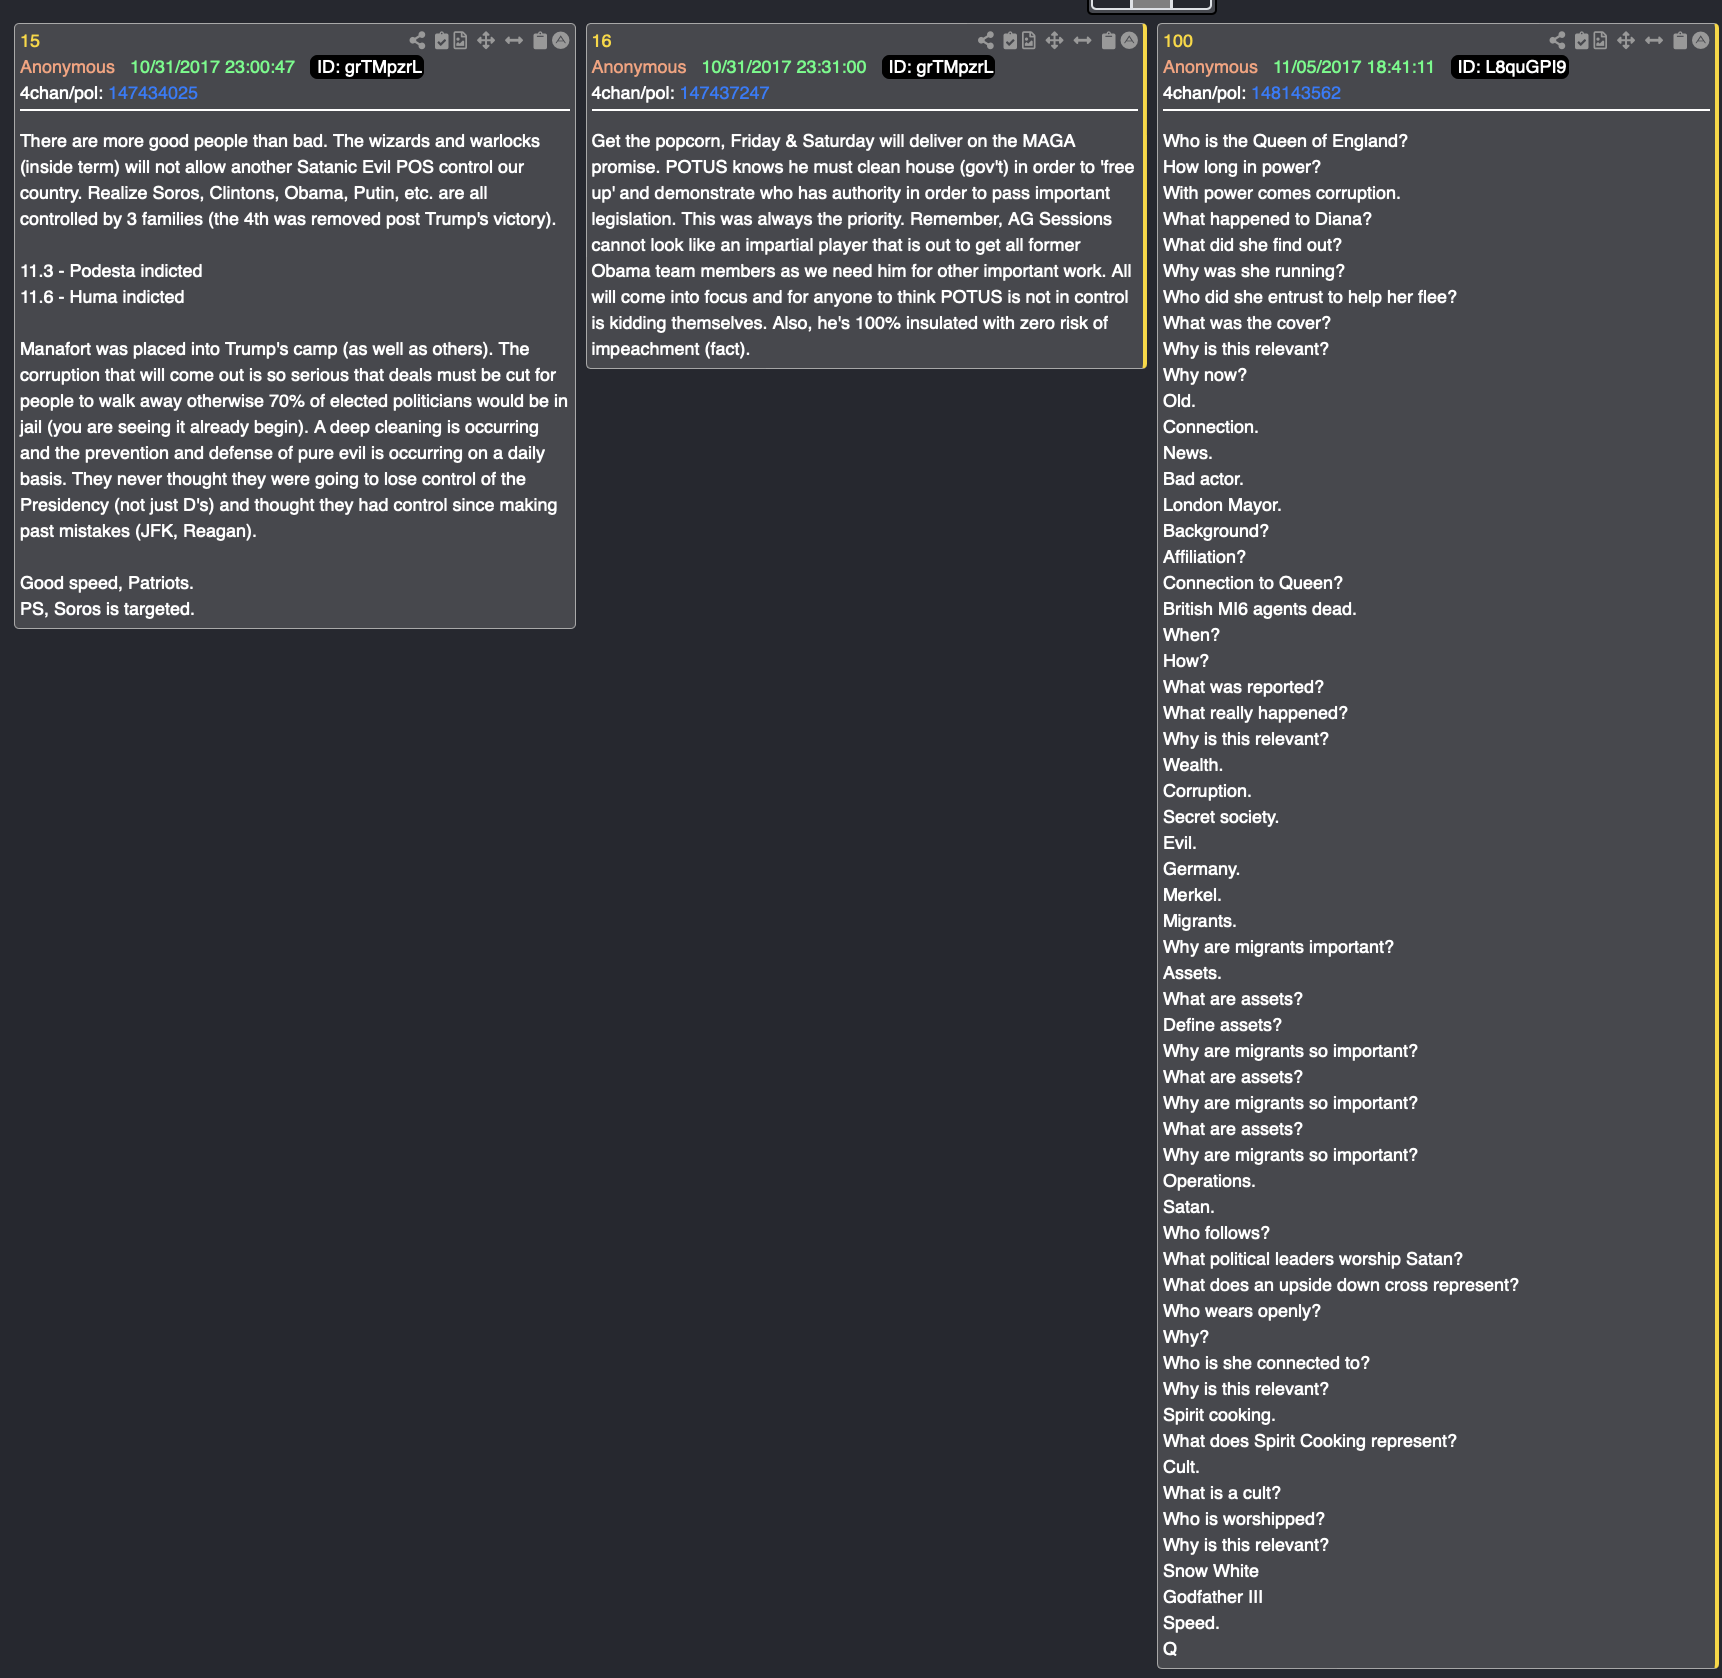This screenshot has width=1722, height=1678.
Task: Click the ID L8quGPI9 badge
Action: 1510,67
